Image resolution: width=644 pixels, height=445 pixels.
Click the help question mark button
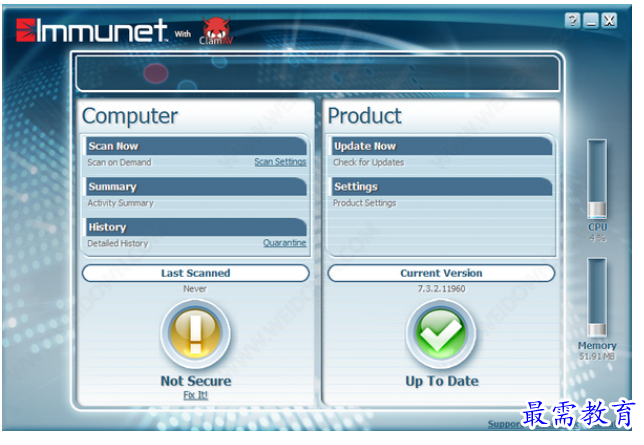[x=572, y=20]
